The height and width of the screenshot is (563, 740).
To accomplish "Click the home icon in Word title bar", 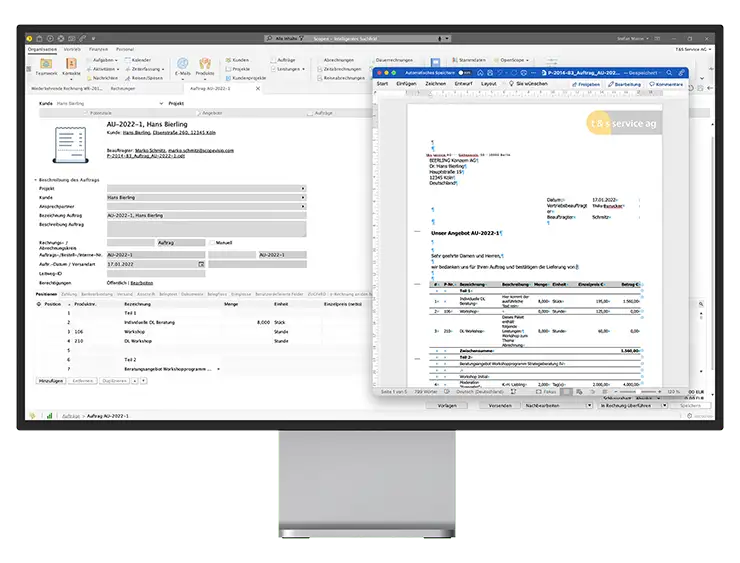I will click(480, 72).
